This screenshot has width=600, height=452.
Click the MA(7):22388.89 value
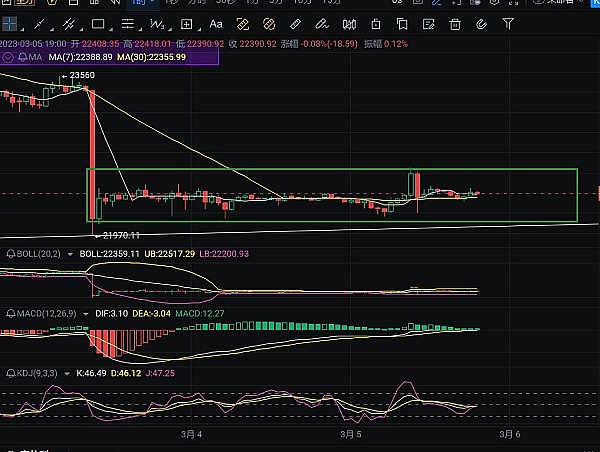(x=80, y=57)
